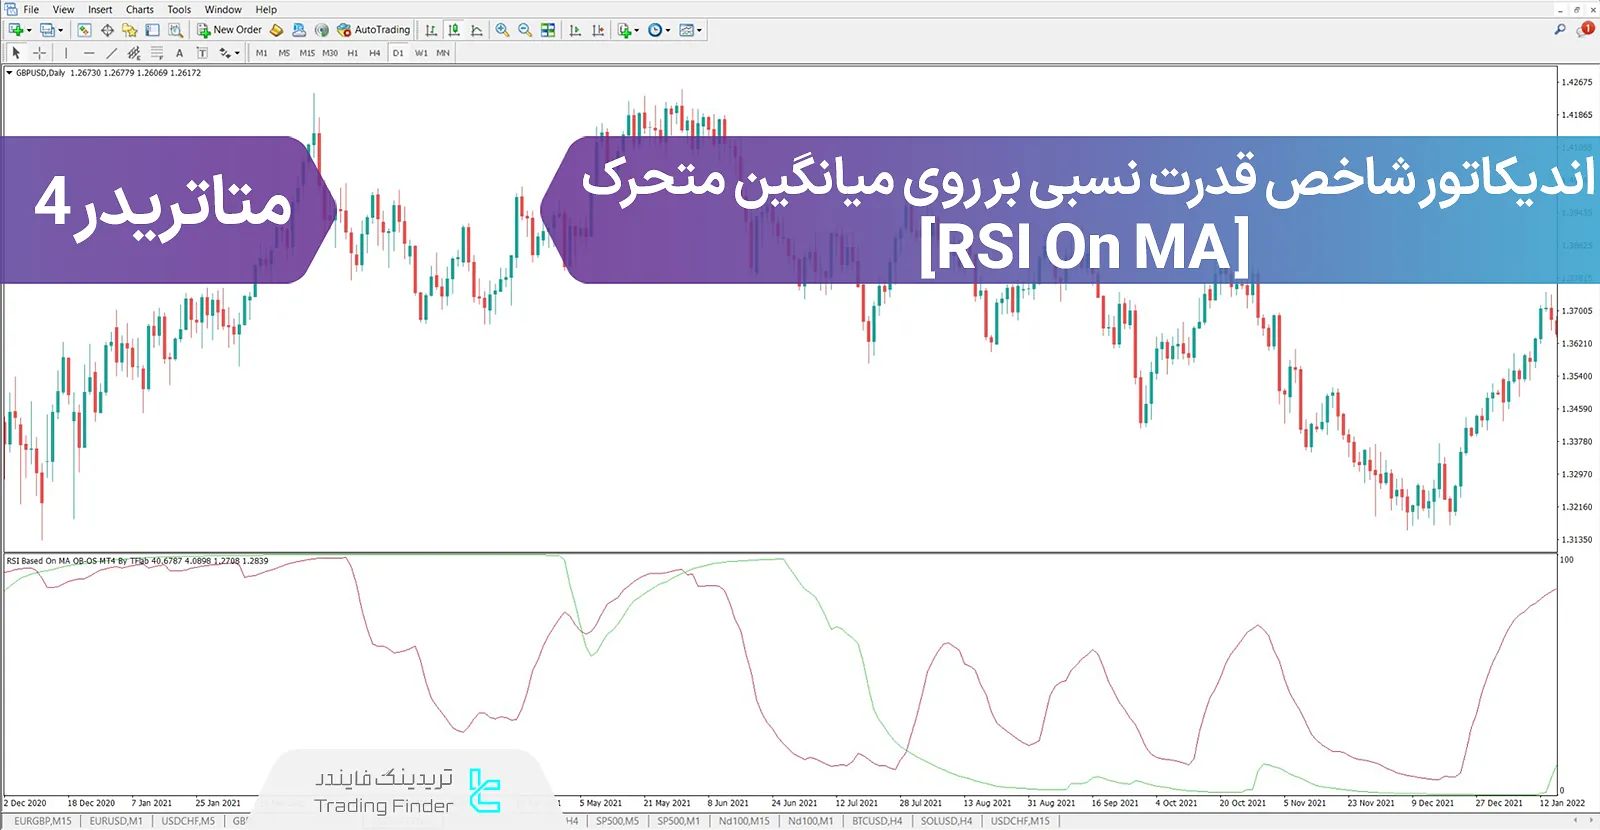Click the 5 May 2021 date label
This screenshot has width=1600, height=830.
coord(600,803)
